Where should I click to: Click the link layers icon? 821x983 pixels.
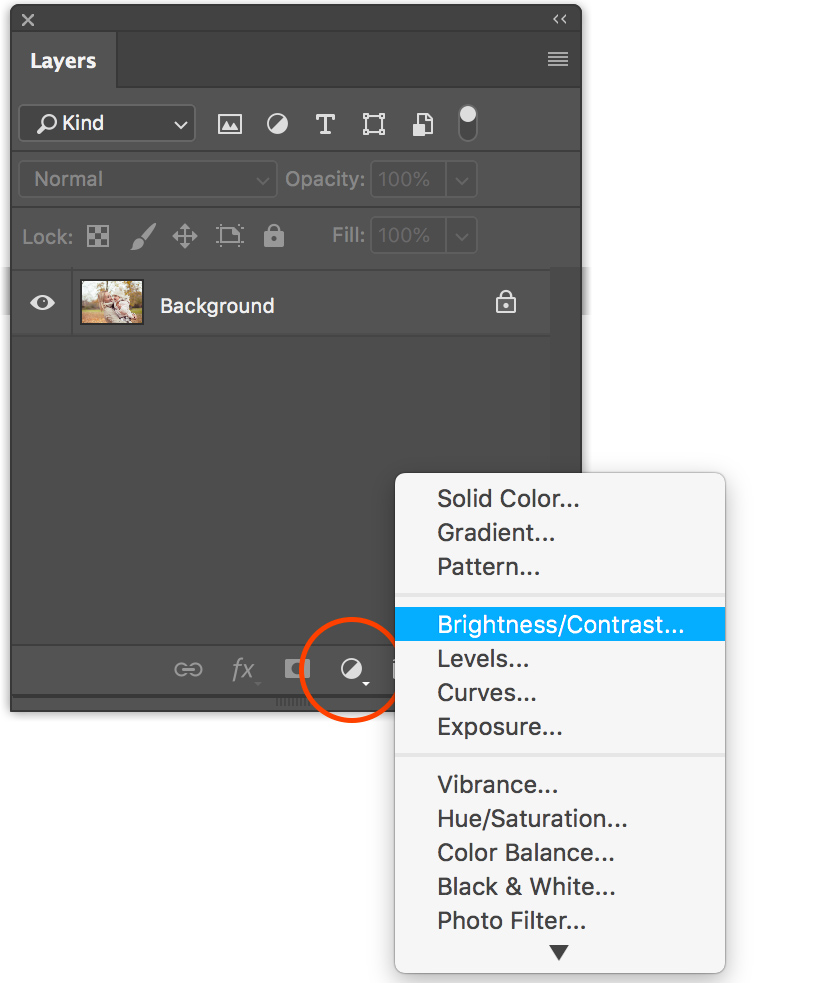188,670
